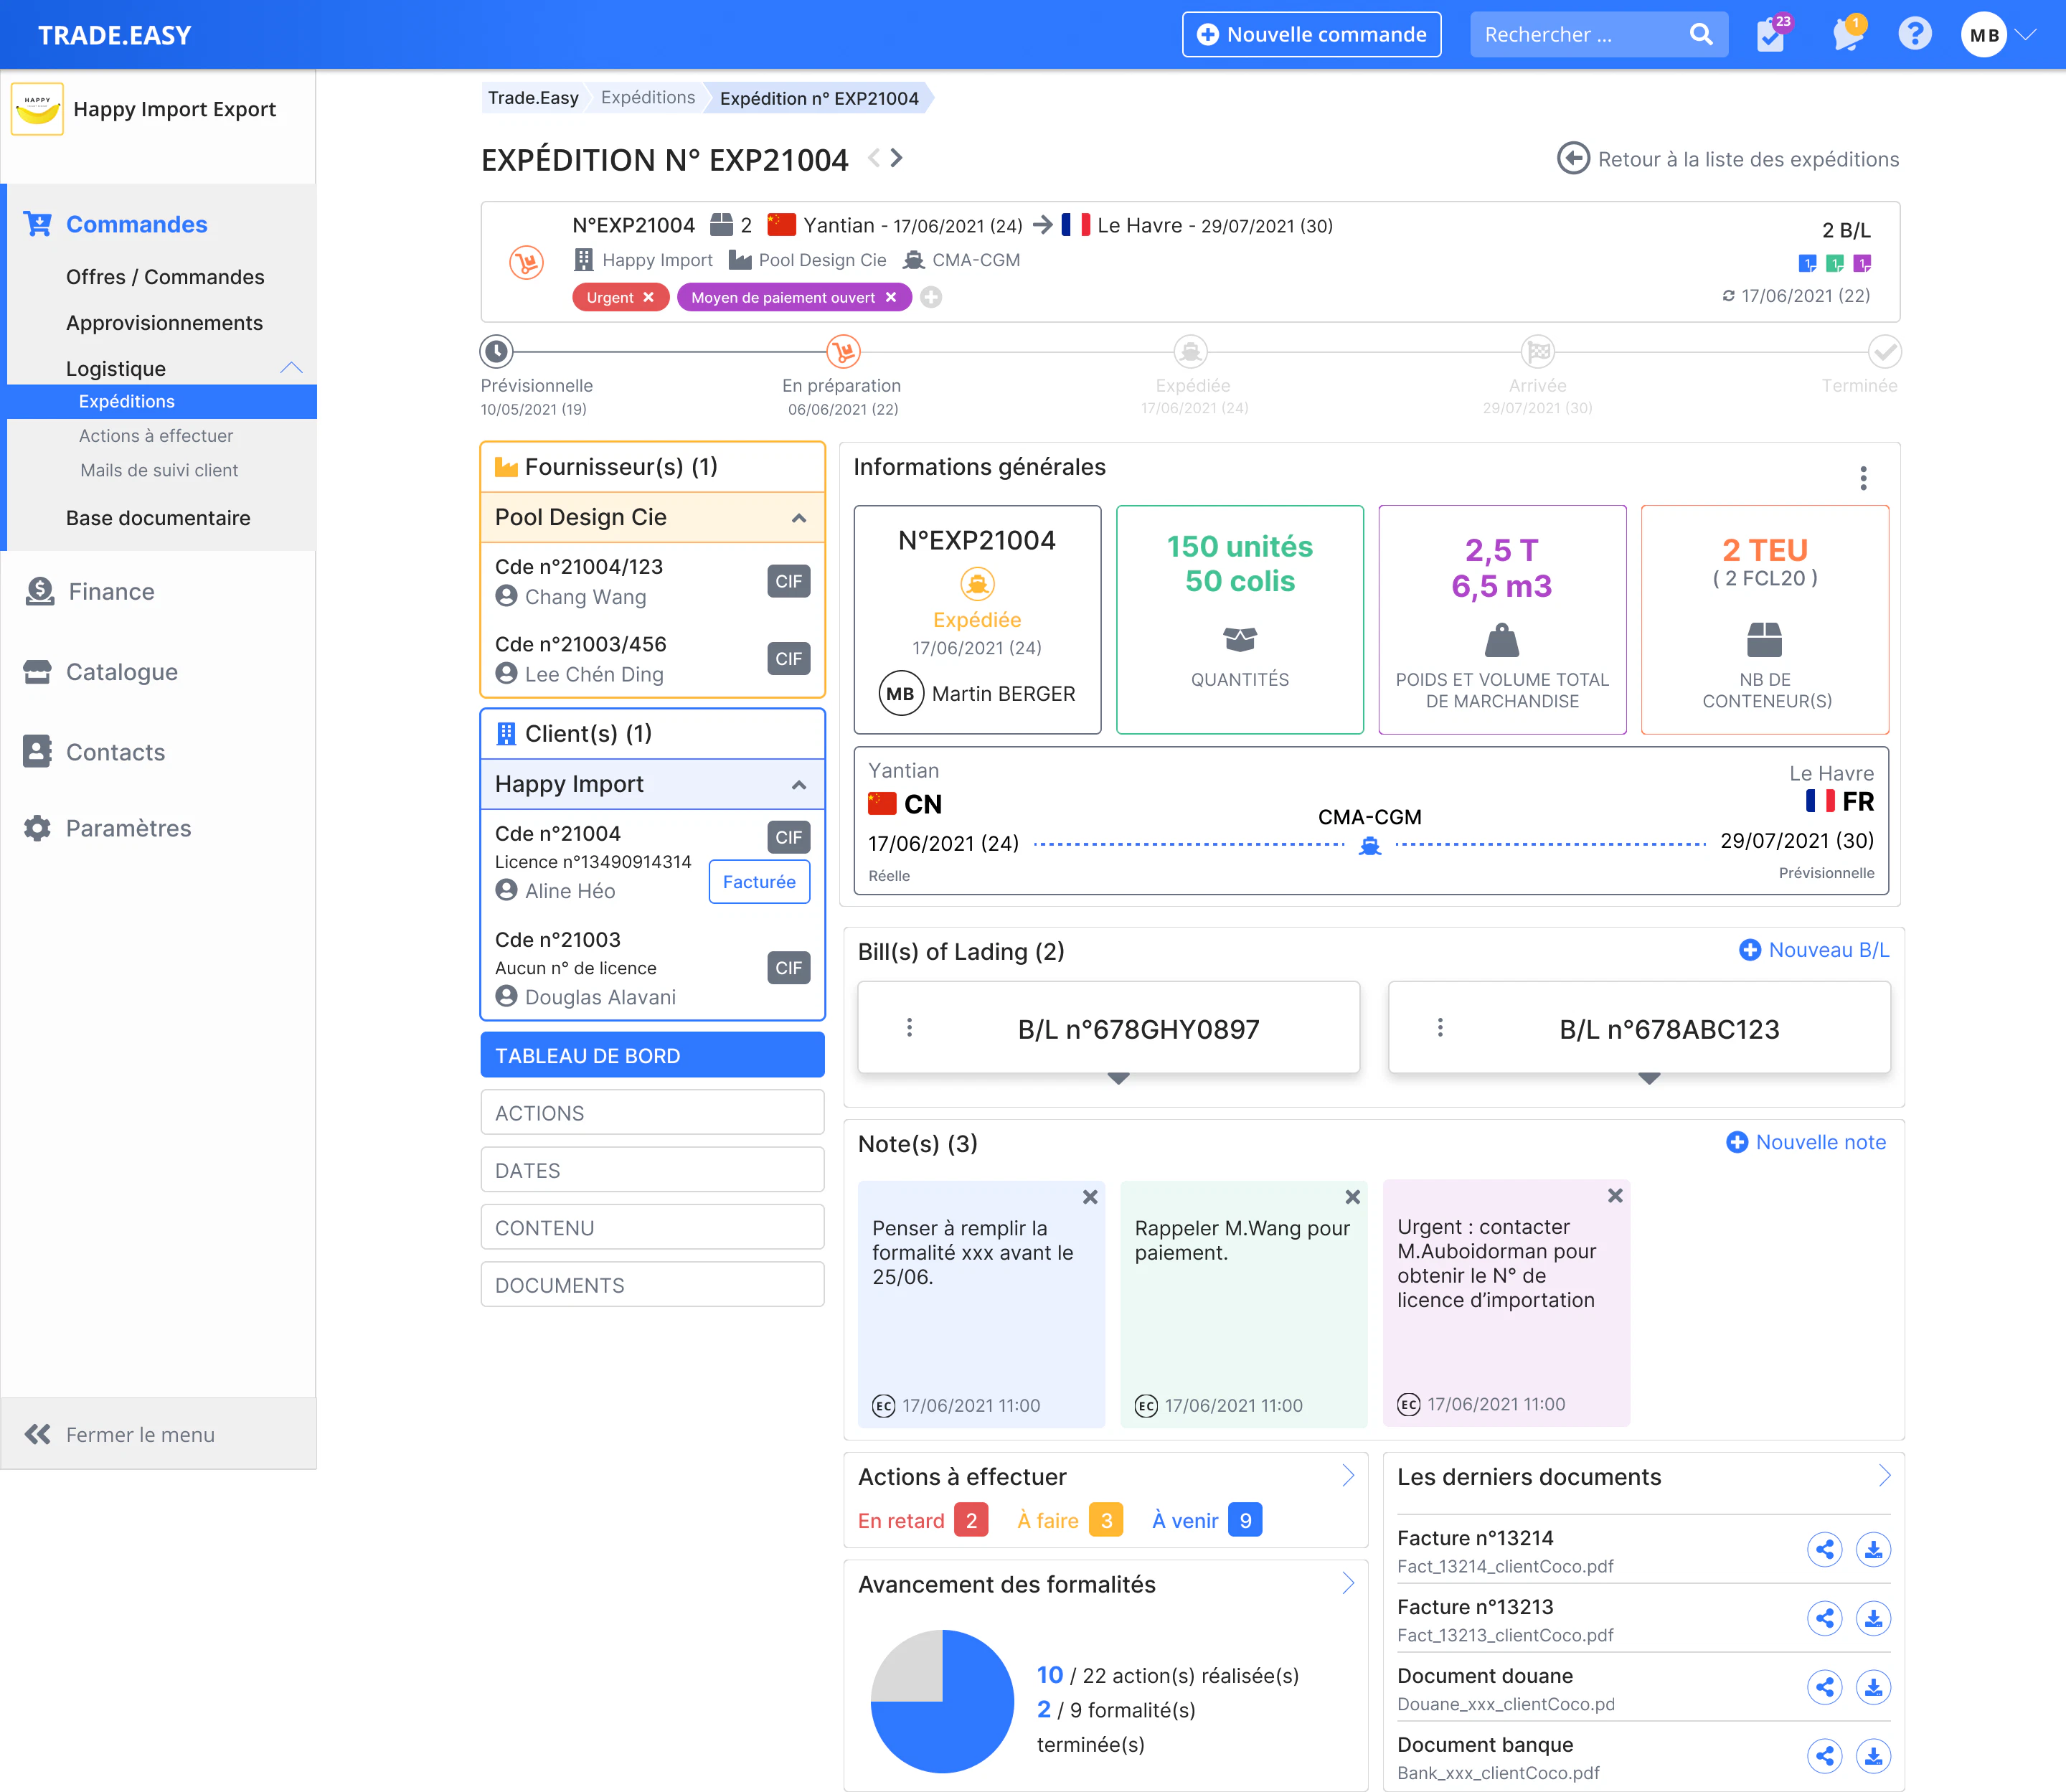Screen dimensions: 2066x1792
Task: Collapse the Happy Import client section
Action: pos(798,785)
